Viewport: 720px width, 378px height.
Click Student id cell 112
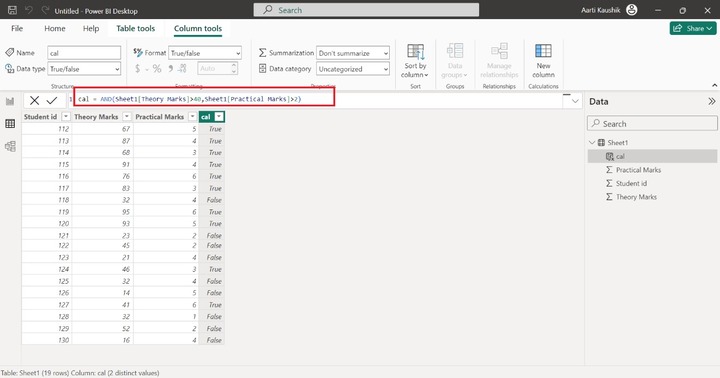46,129
